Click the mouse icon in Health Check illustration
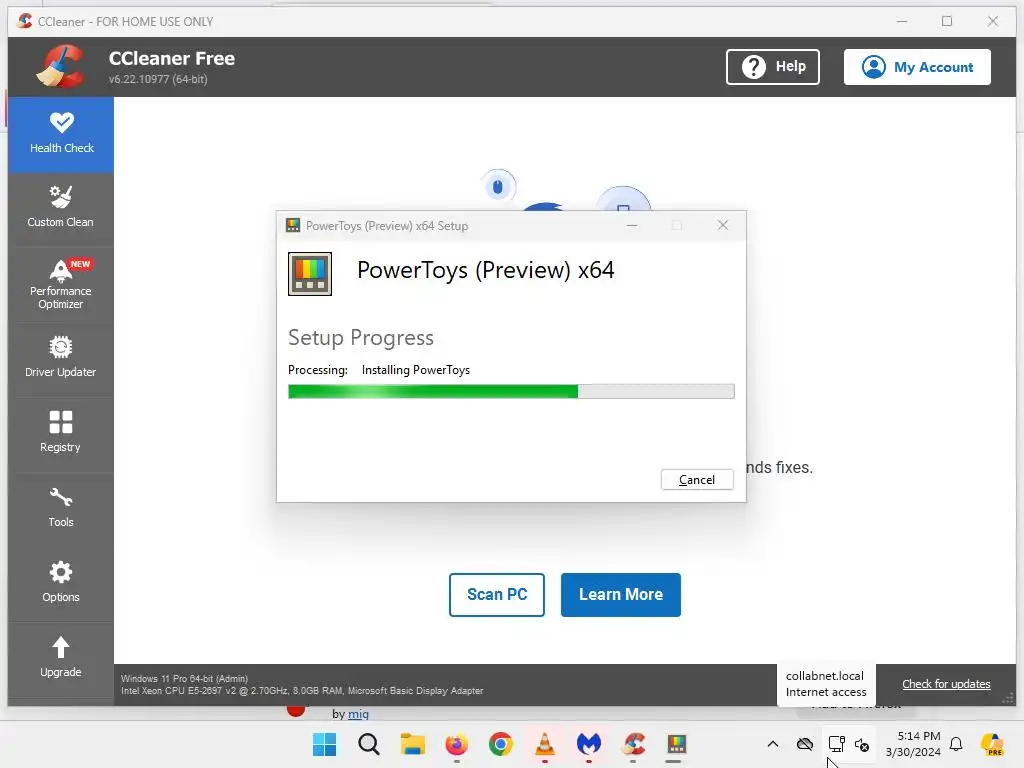1024x768 pixels. pos(498,187)
